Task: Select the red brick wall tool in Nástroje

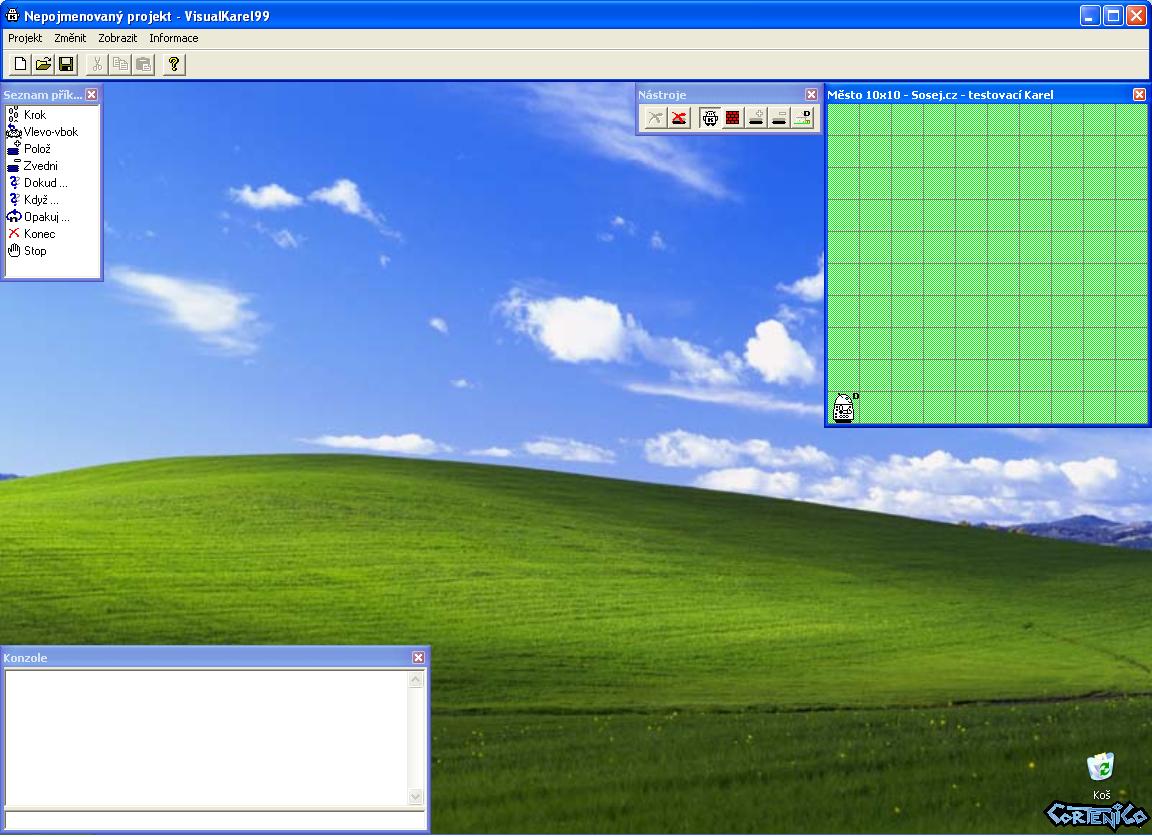Action: click(x=732, y=118)
